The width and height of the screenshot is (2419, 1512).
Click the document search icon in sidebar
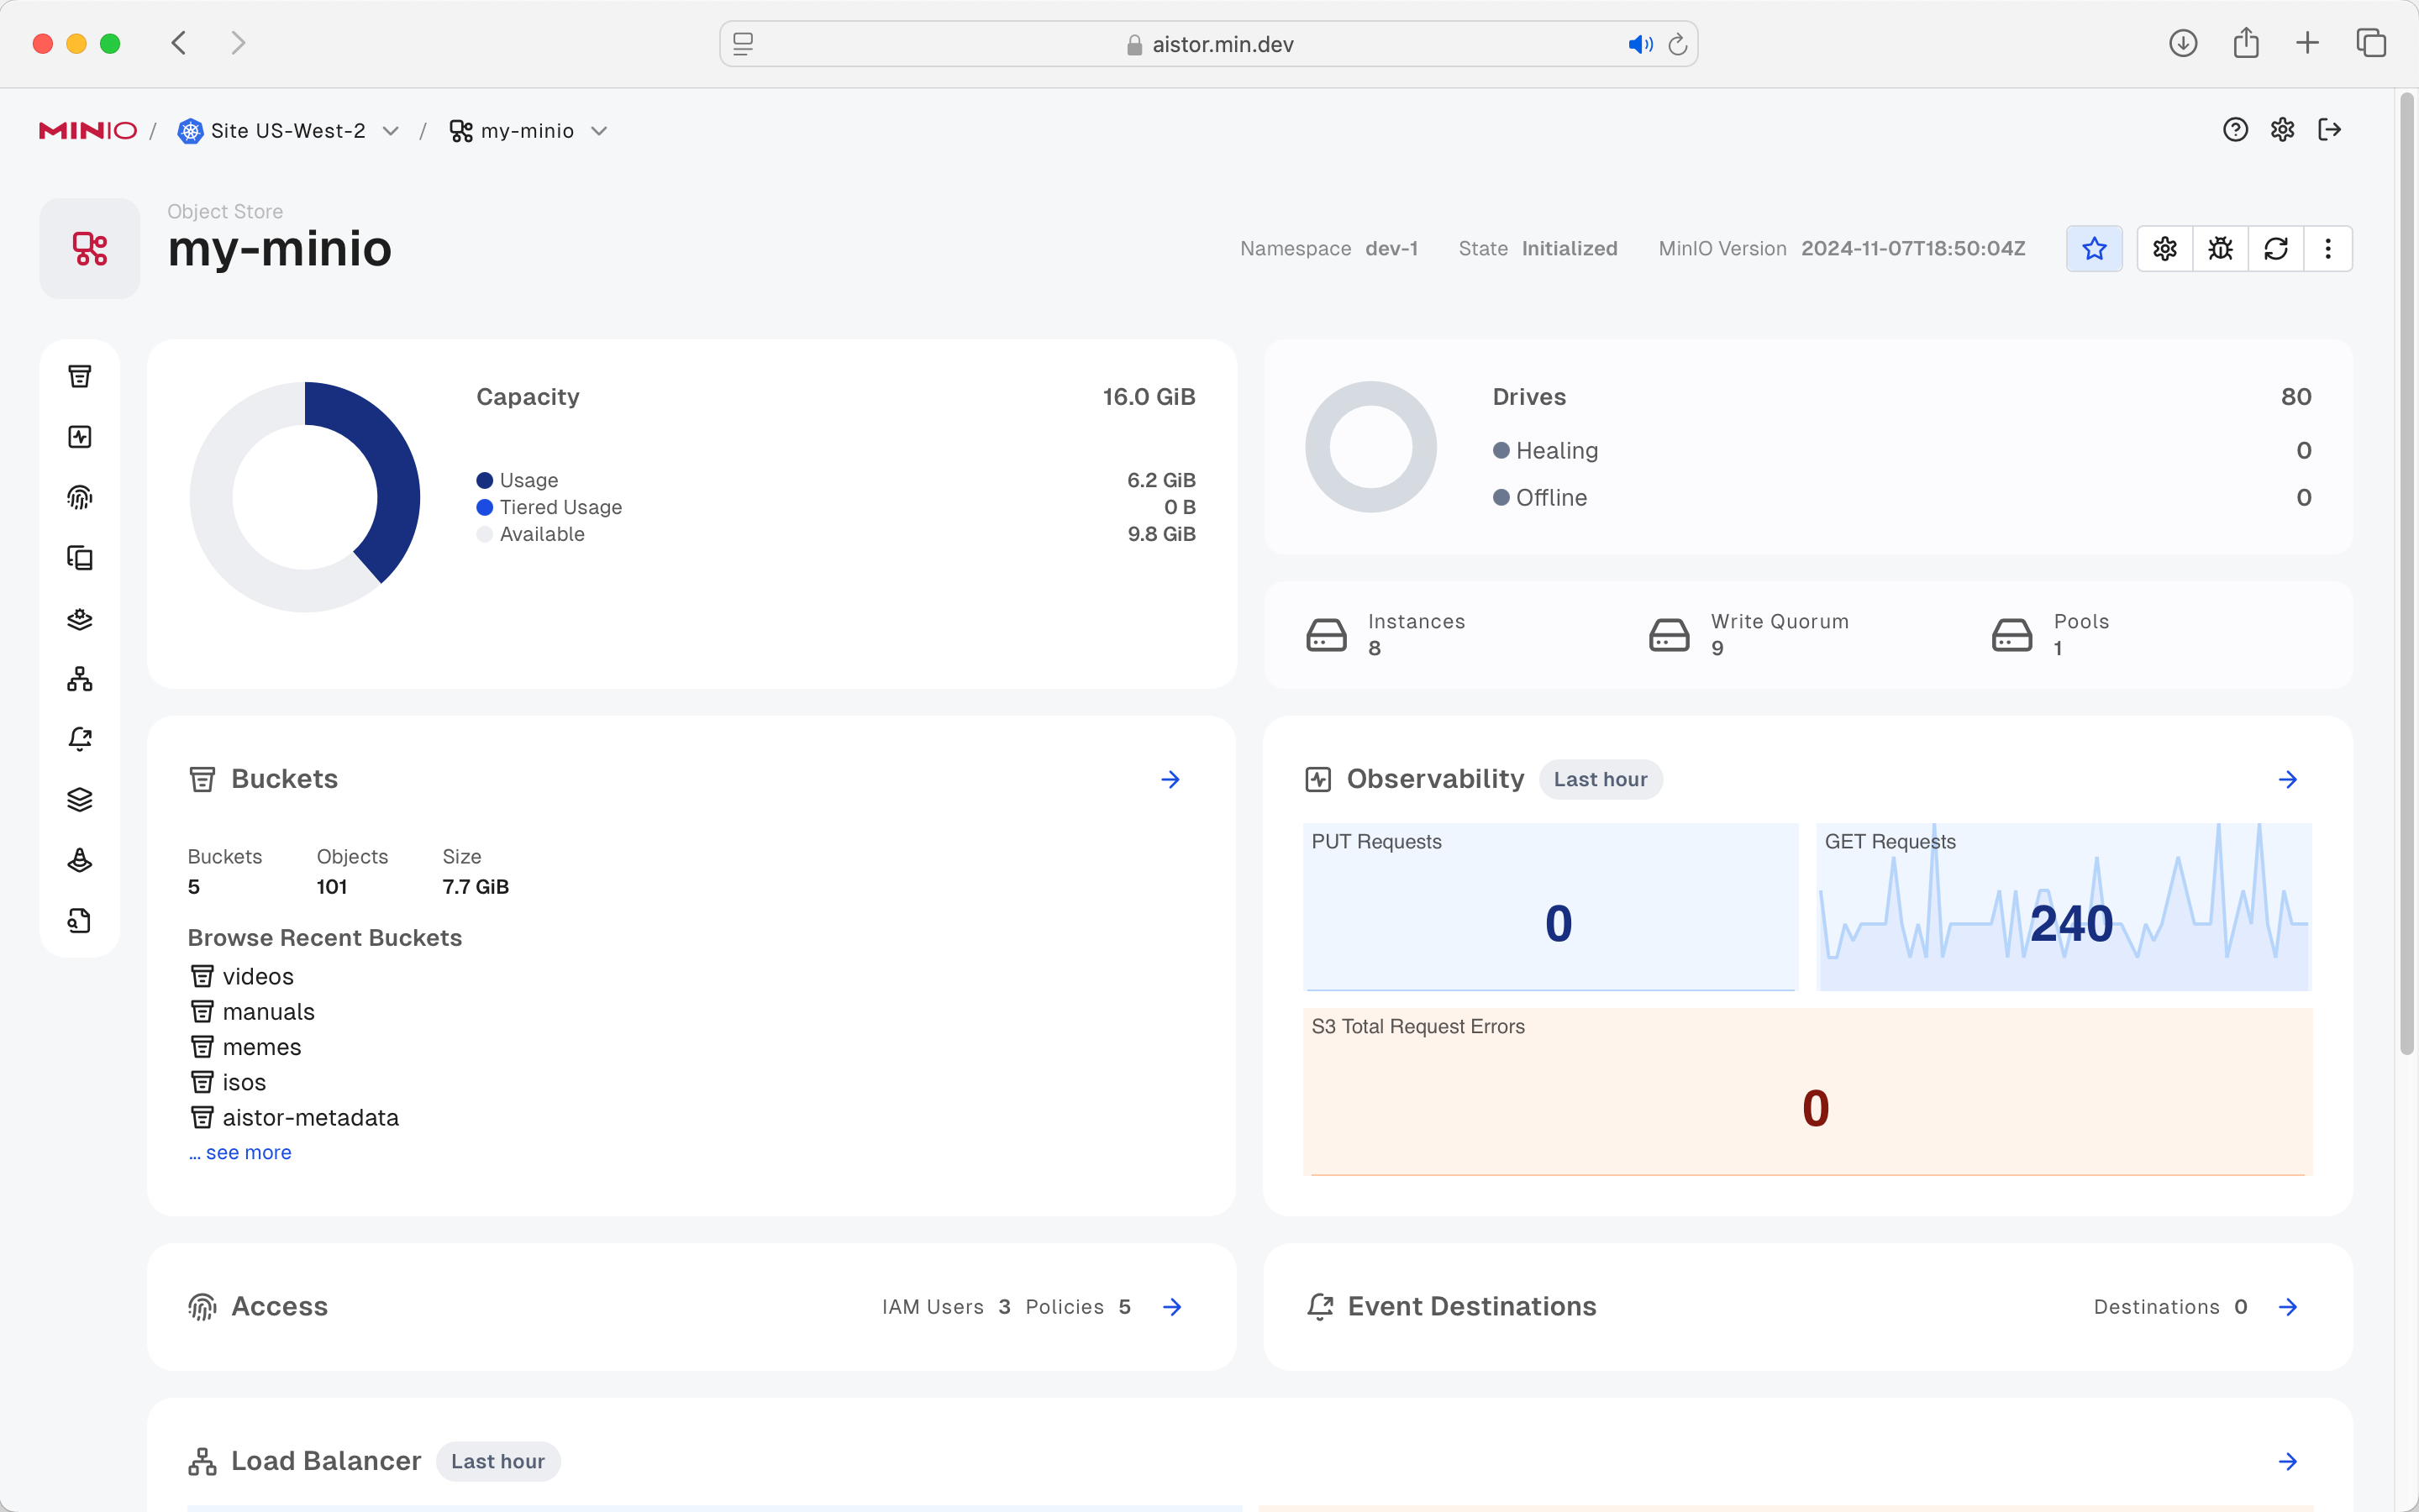[80, 920]
